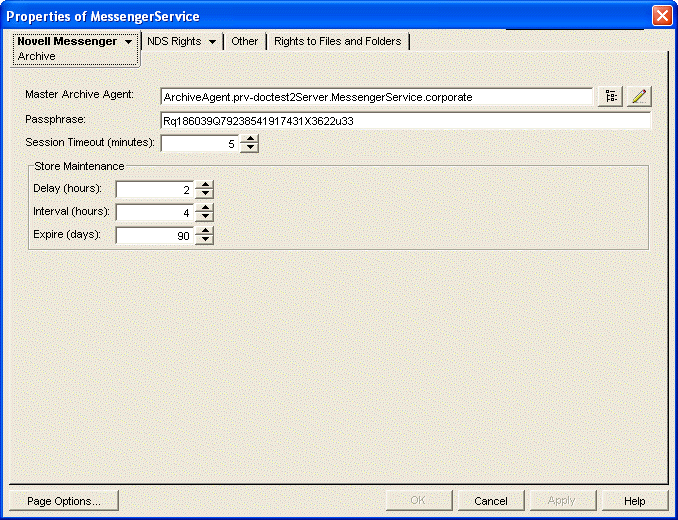
Task: Click the Cancel button
Action: (491, 501)
